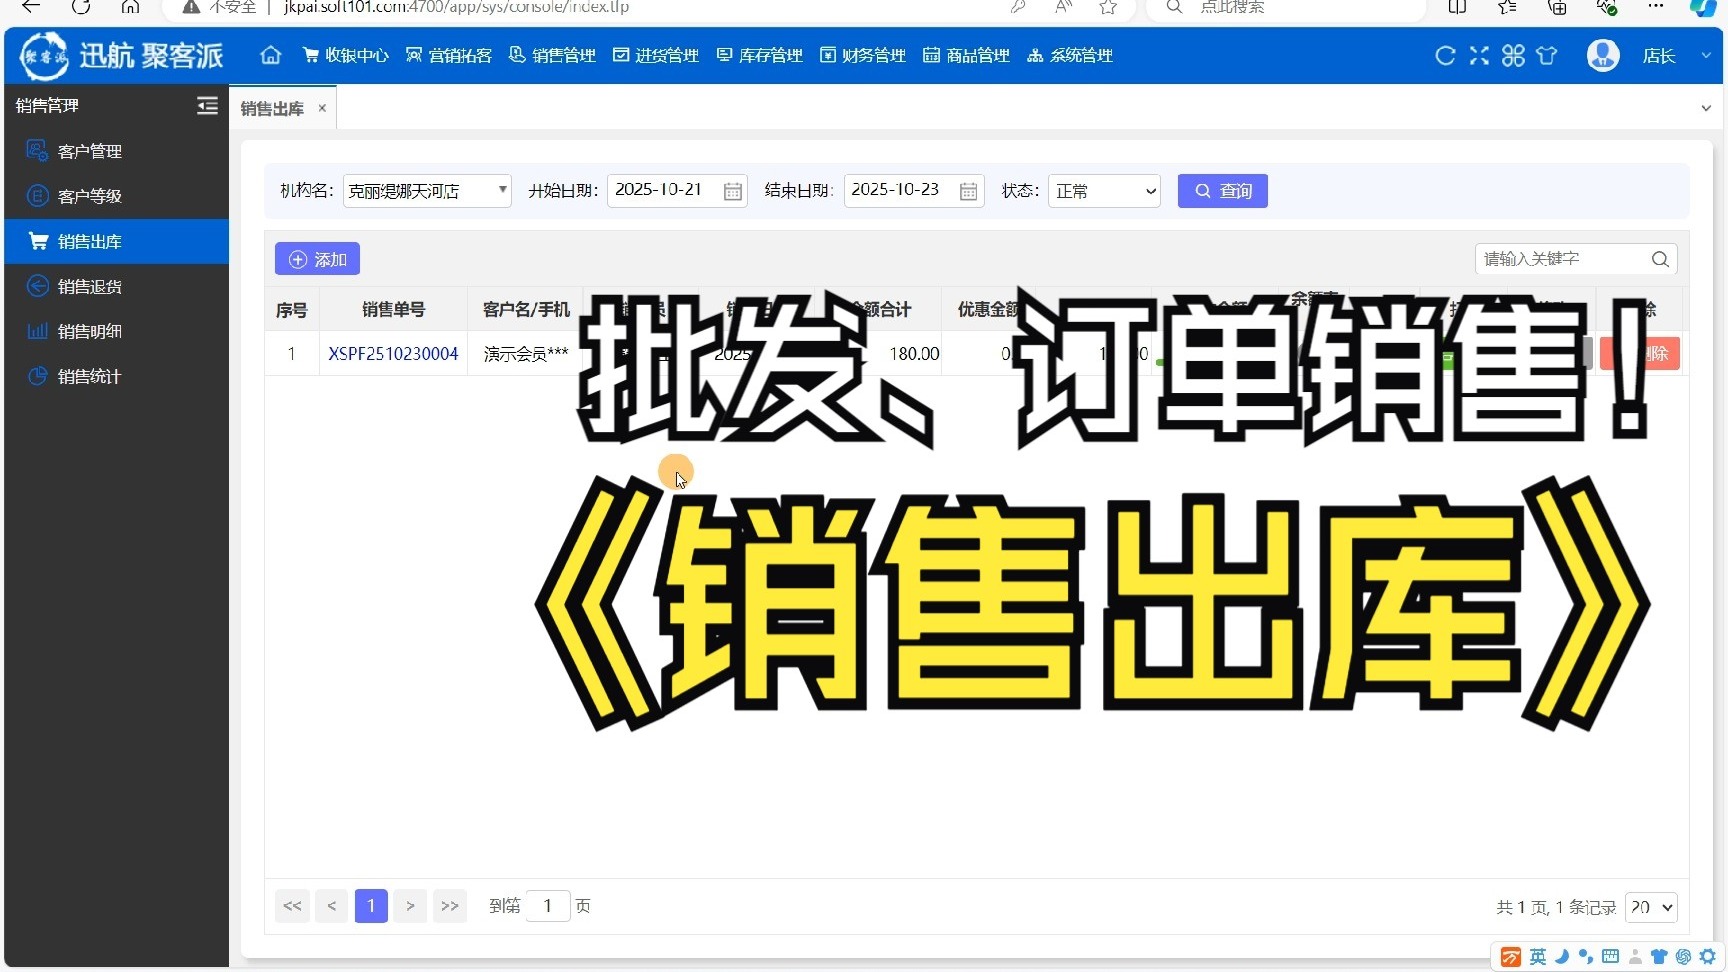Open the page size dropdown showing 20
This screenshot has width=1728, height=972.
(1651, 907)
